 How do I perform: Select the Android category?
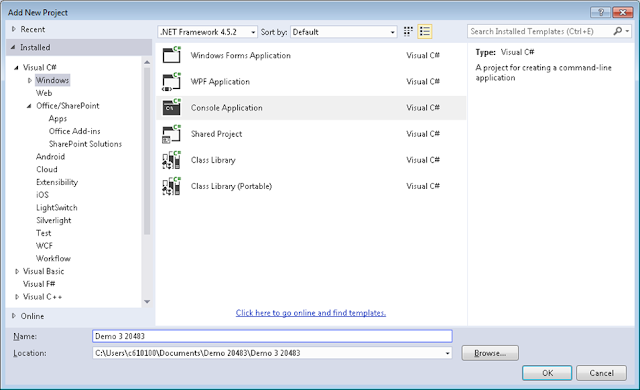(51, 157)
